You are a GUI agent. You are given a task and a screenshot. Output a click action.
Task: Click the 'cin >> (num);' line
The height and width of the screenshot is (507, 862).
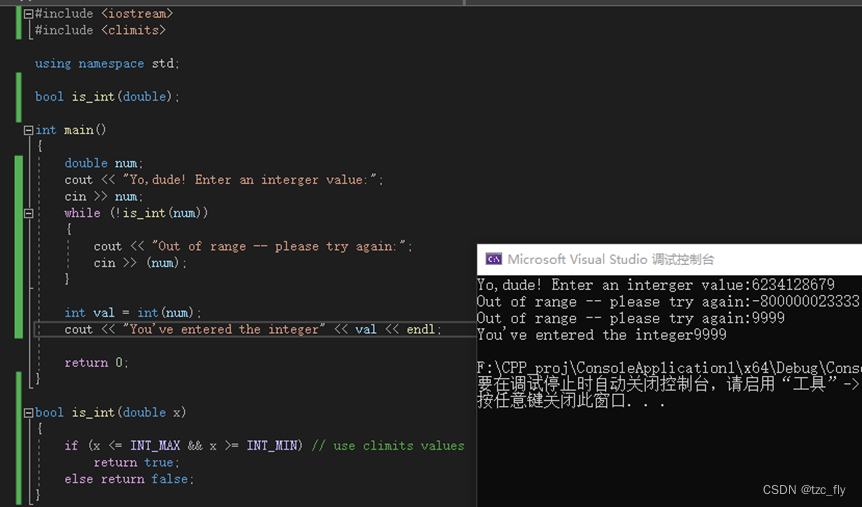(x=140, y=263)
